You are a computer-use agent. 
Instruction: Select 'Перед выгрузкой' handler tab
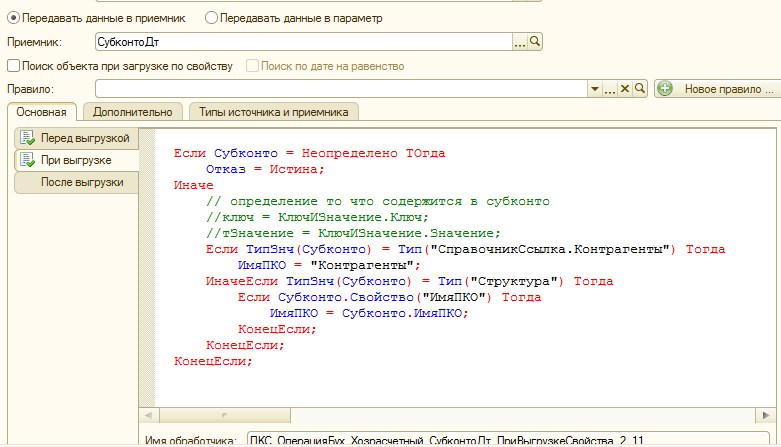(x=76, y=138)
